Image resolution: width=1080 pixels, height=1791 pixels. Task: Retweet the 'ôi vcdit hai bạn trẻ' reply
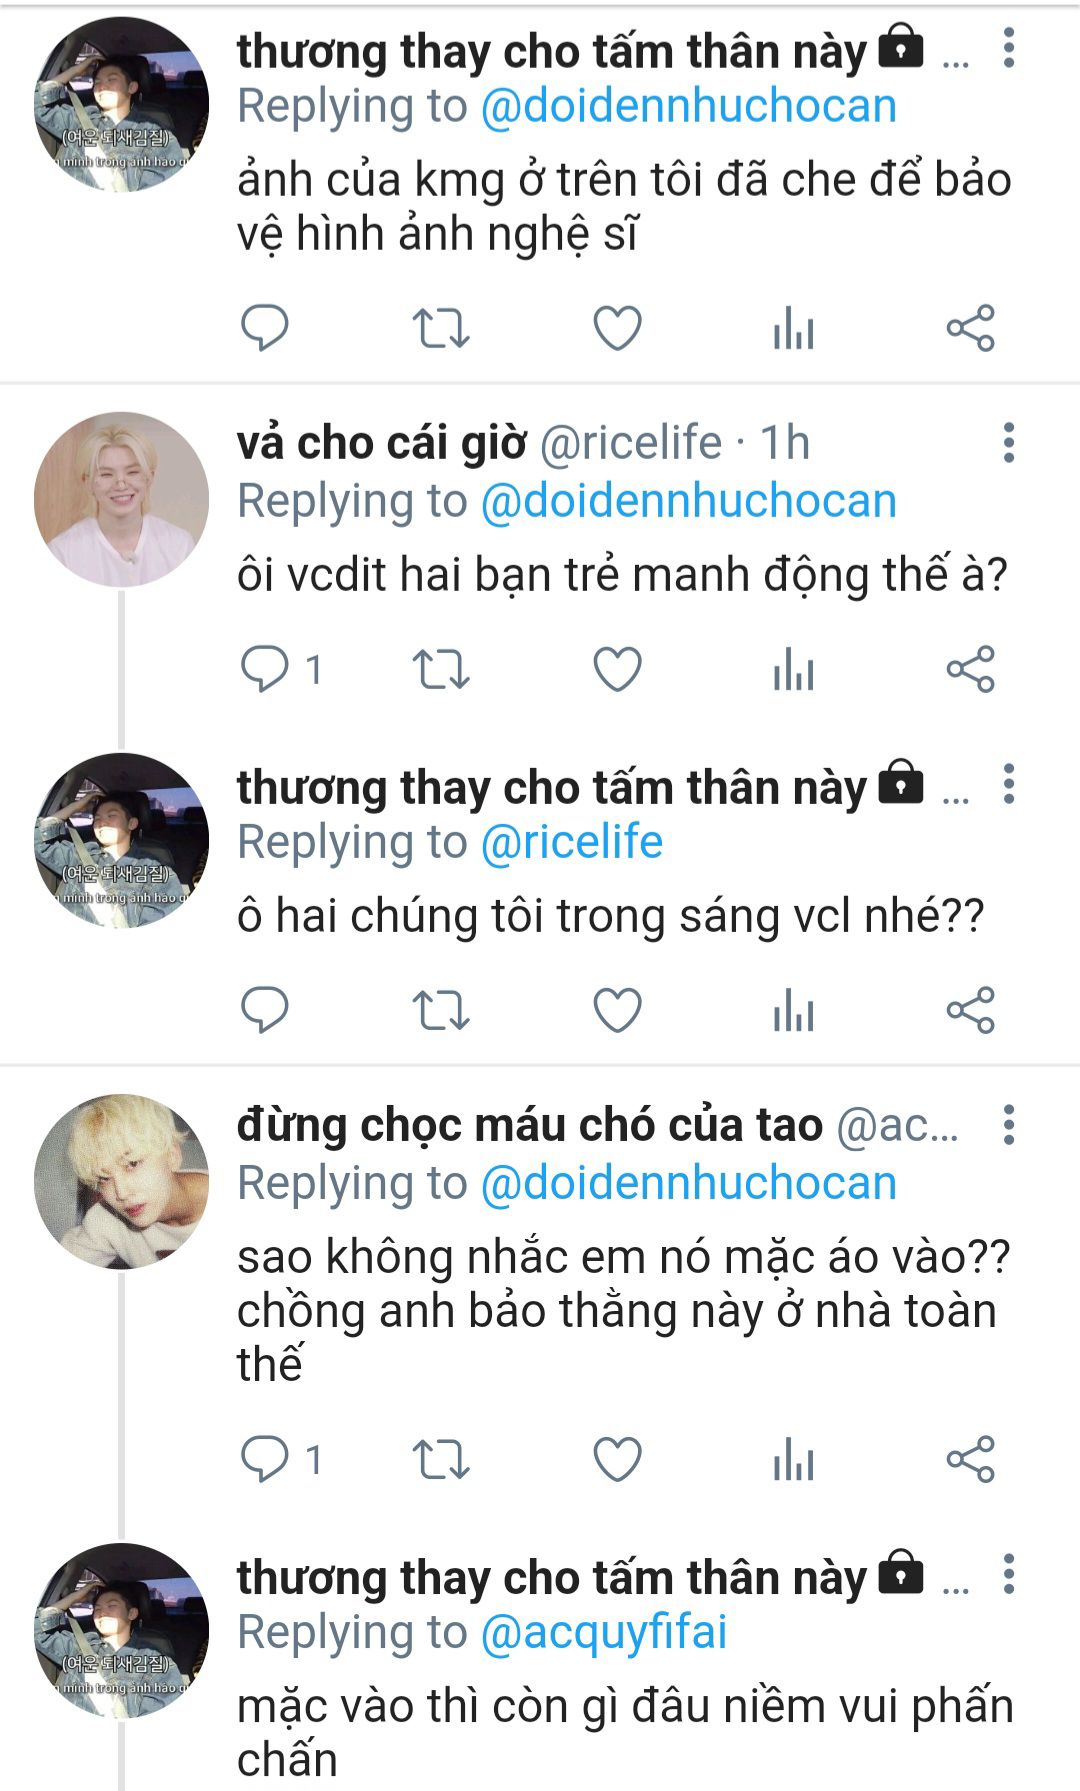point(441,669)
